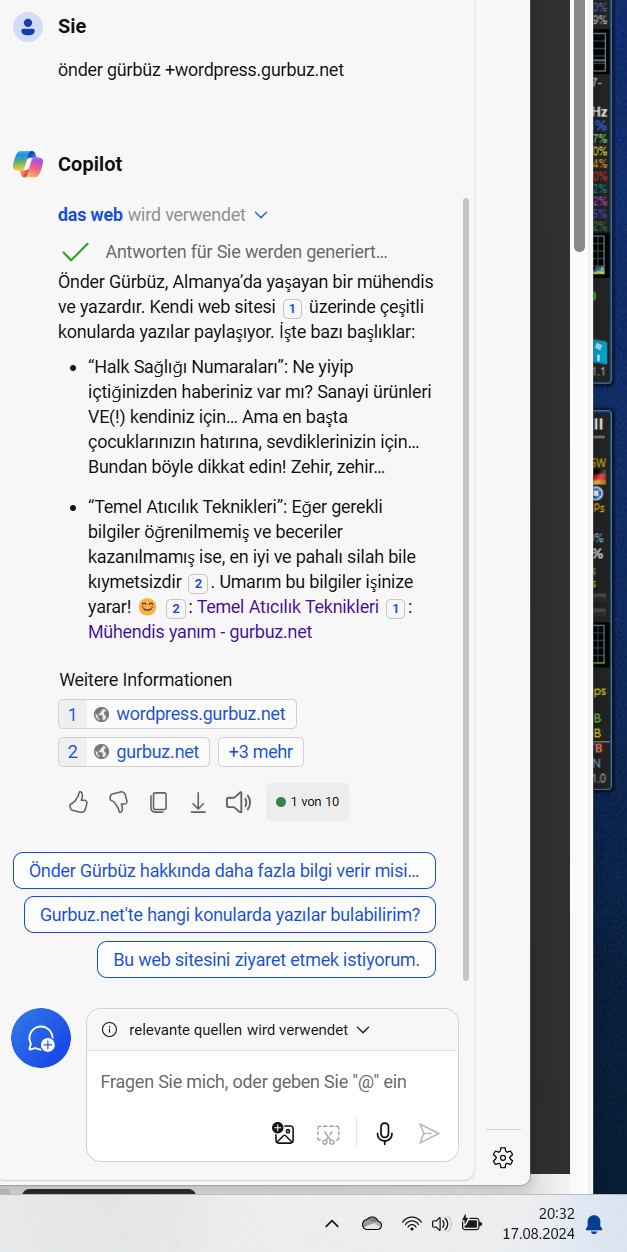Open Copilot settings gear
Viewport: 627px width, 1252px height.
tap(503, 1158)
